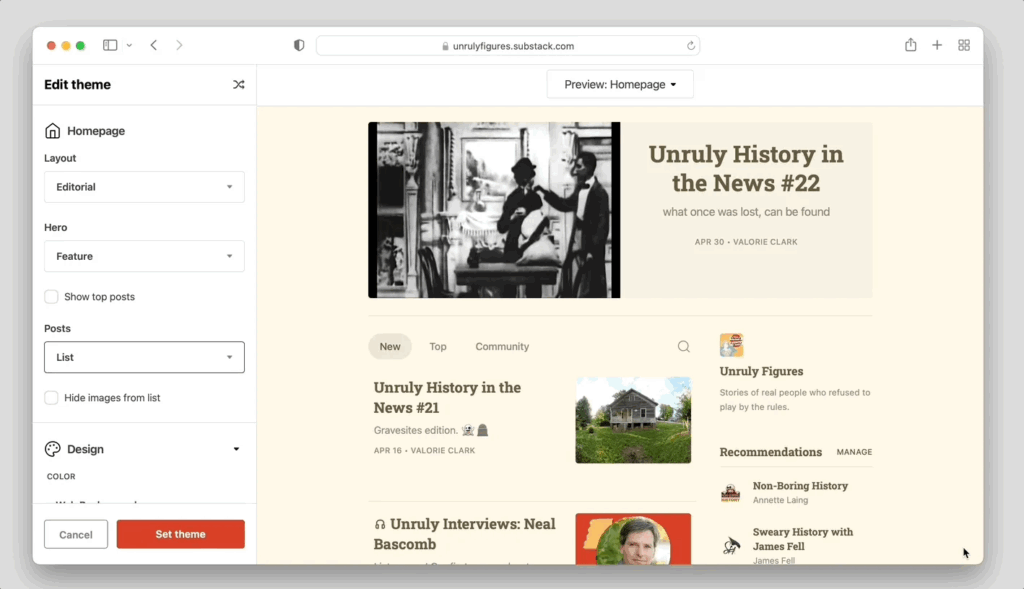Open the Preview: Homepage dropdown

pyautogui.click(x=620, y=85)
